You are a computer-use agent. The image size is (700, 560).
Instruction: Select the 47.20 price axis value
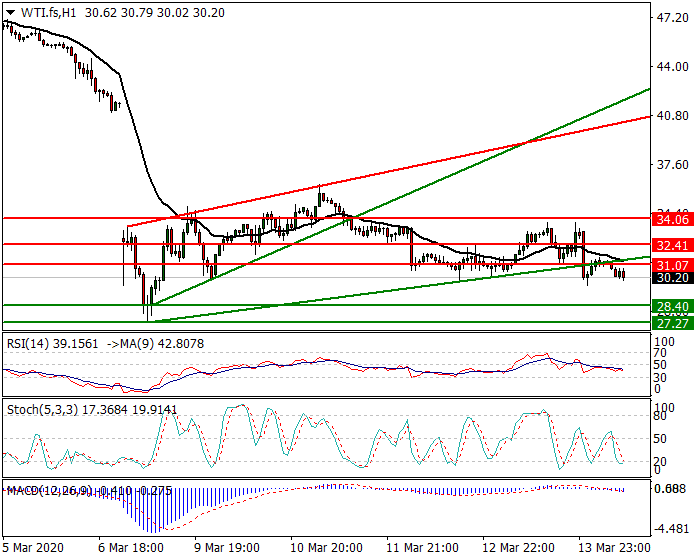coord(672,18)
